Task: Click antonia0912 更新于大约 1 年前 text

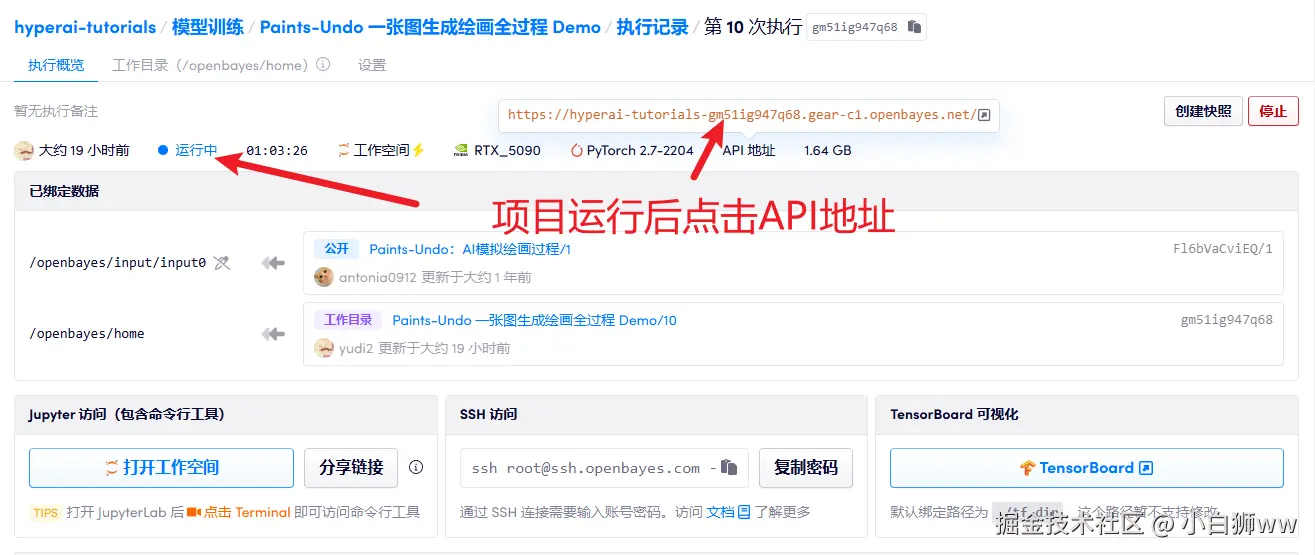Action: 435,277
